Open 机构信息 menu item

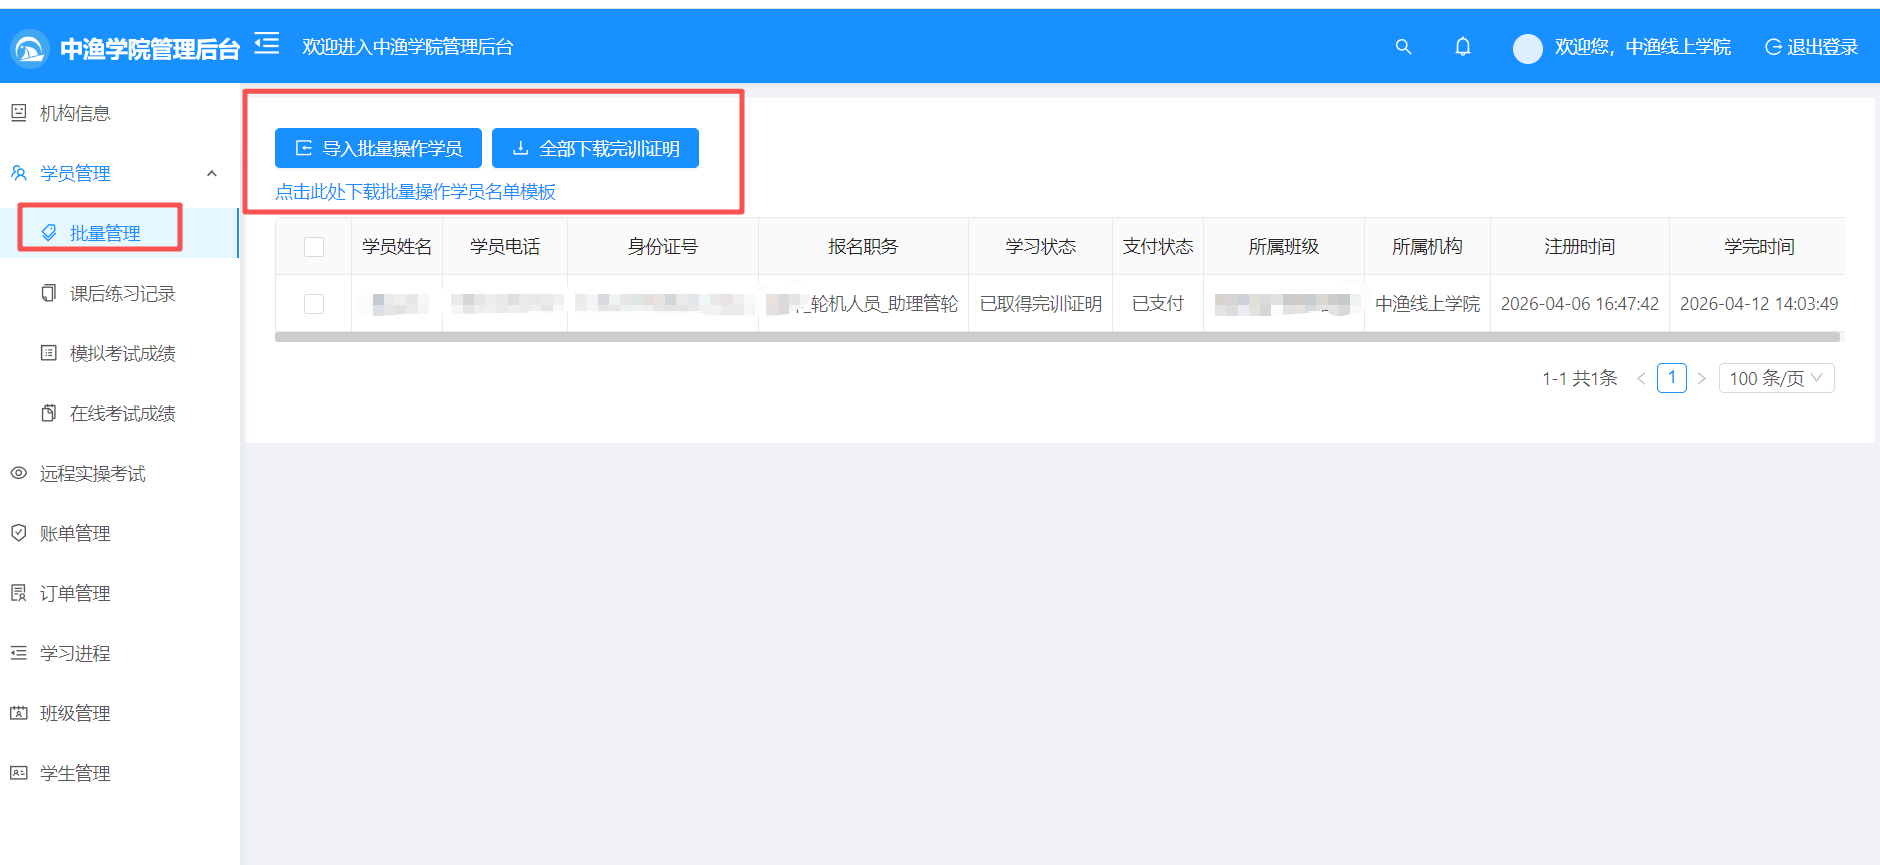(x=120, y=113)
